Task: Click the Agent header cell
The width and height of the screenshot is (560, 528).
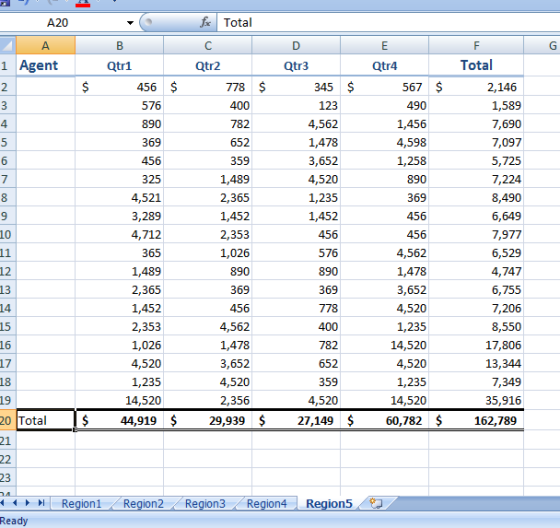Action: point(46,65)
